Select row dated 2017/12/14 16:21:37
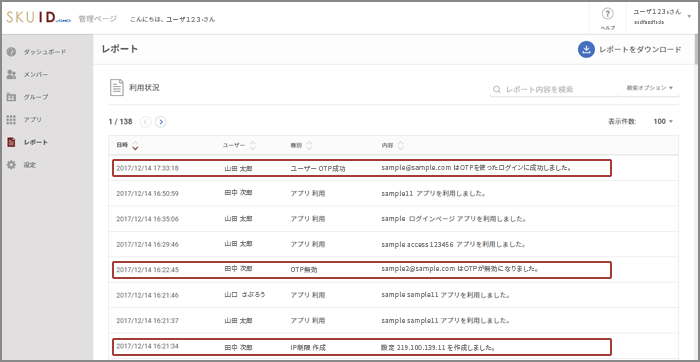The image size is (700, 362). tap(393, 320)
